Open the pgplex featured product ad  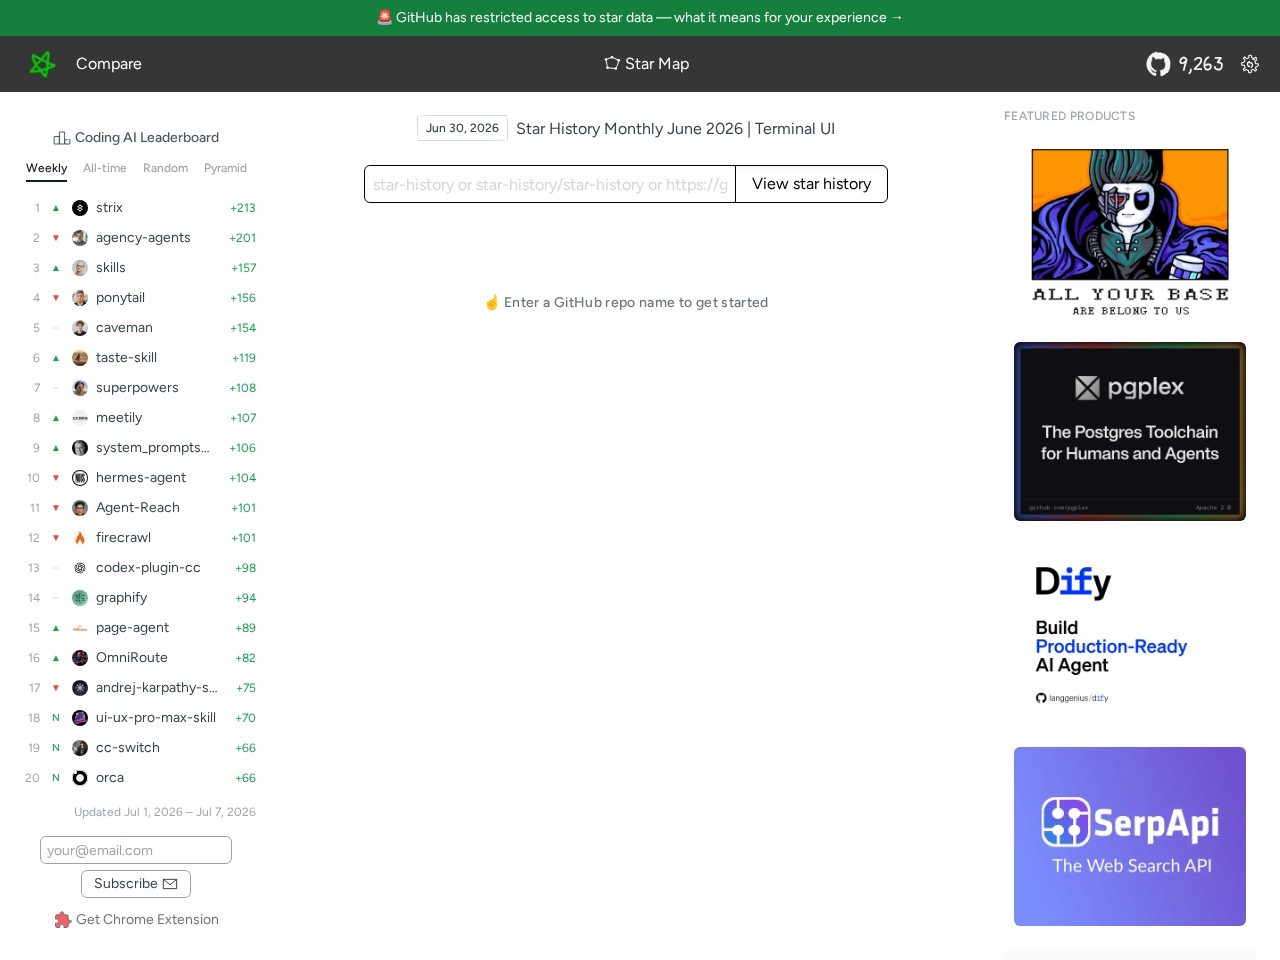(1130, 432)
